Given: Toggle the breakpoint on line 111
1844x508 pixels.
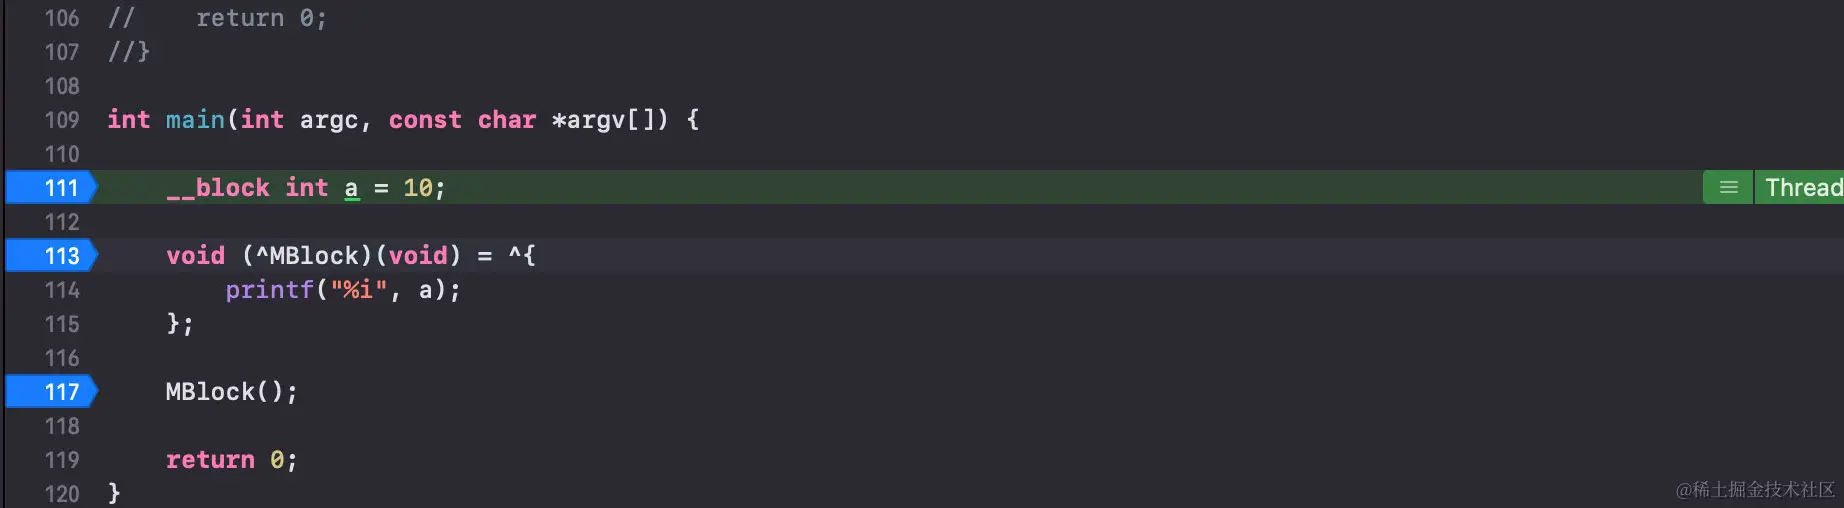Looking at the screenshot, I should point(52,187).
